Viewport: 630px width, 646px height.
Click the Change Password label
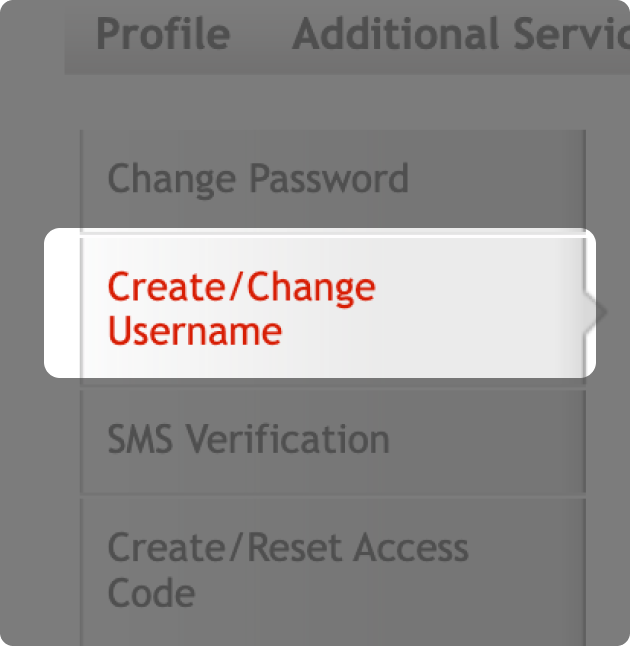click(x=258, y=180)
